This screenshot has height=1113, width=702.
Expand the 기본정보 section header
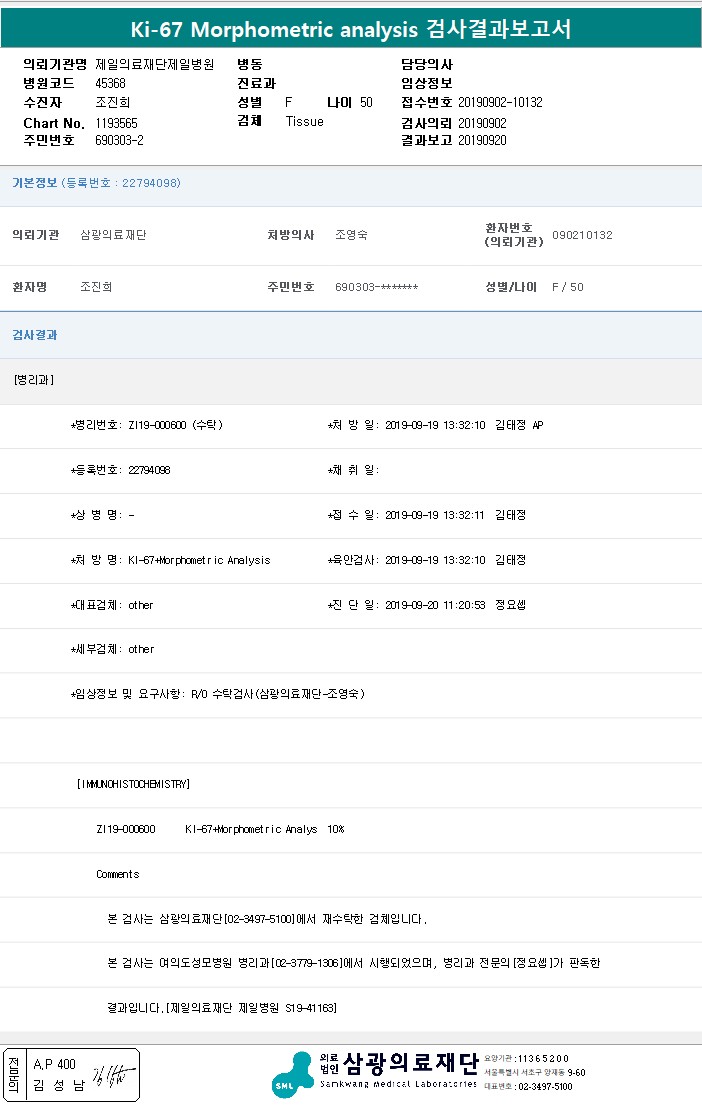coord(96,183)
